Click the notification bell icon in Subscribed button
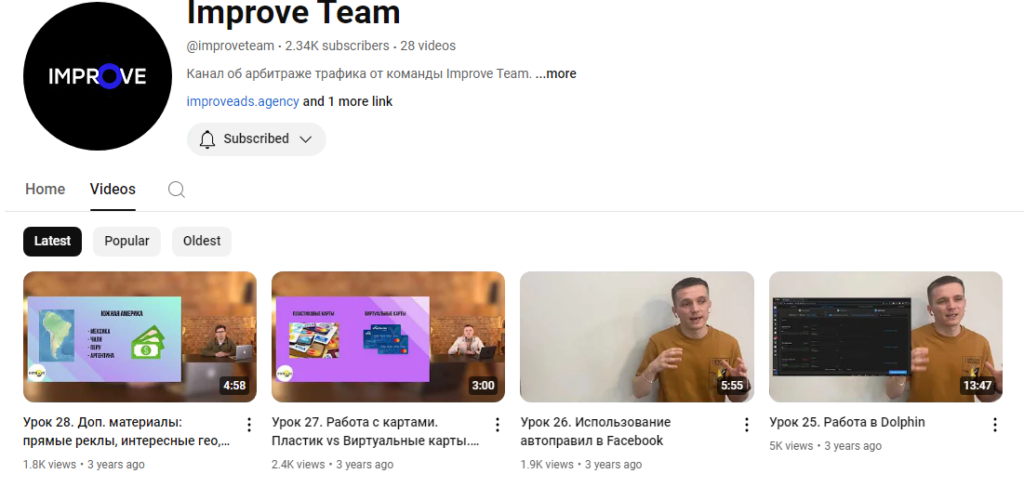This screenshot has height=500, width=1024. point(207,139)
